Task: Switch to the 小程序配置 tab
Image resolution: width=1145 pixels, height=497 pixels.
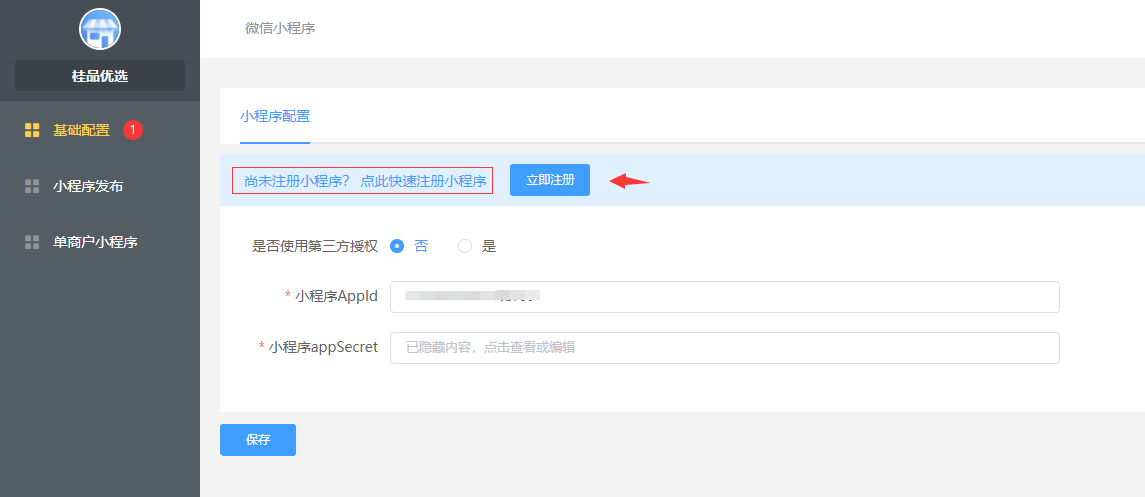Action: coord(275,116)
